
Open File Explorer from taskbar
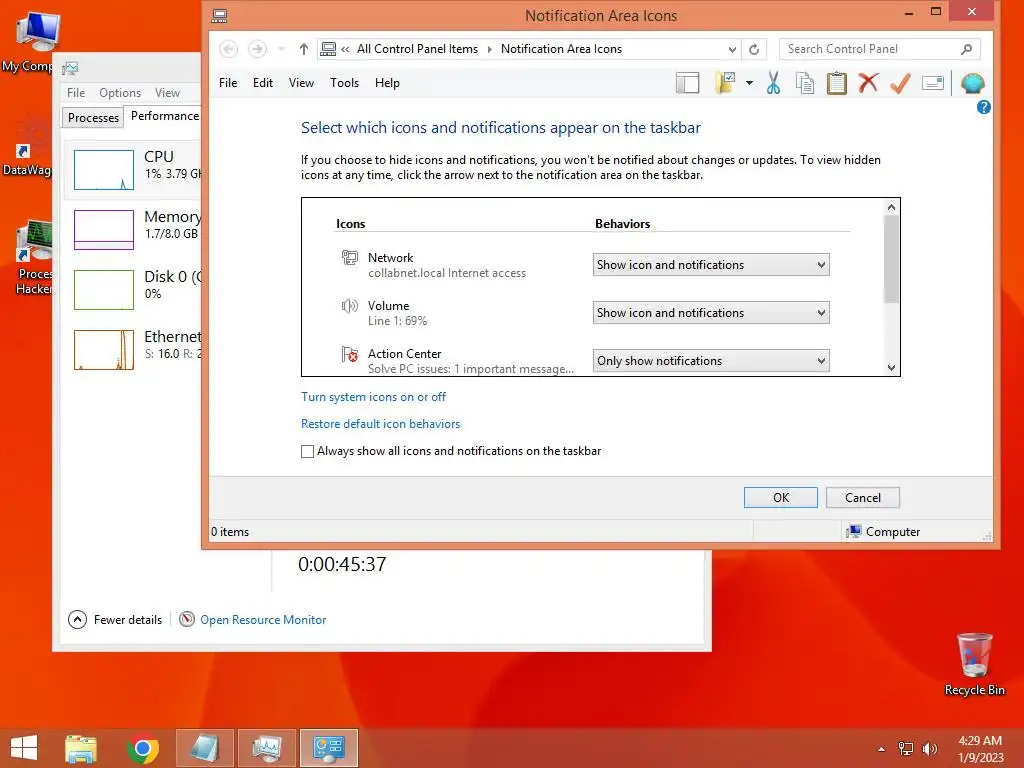coord(81,748)
